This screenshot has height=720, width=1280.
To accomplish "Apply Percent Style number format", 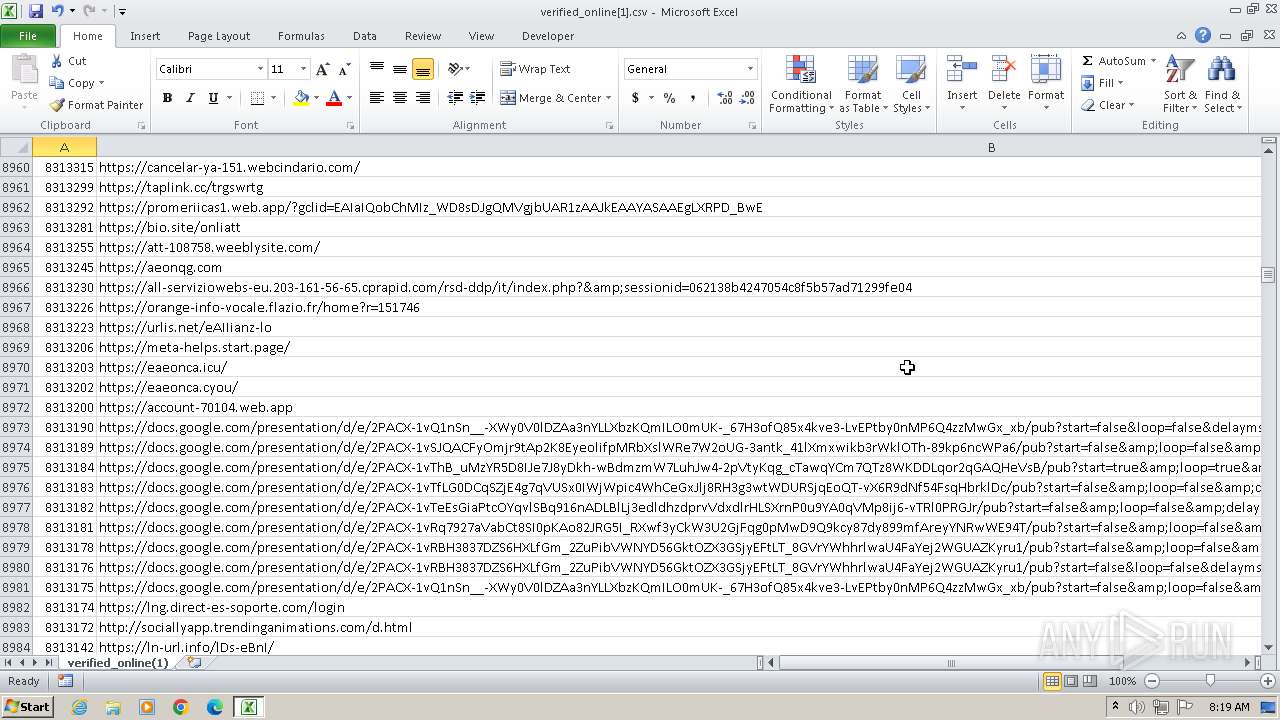I will click(669, 98).
